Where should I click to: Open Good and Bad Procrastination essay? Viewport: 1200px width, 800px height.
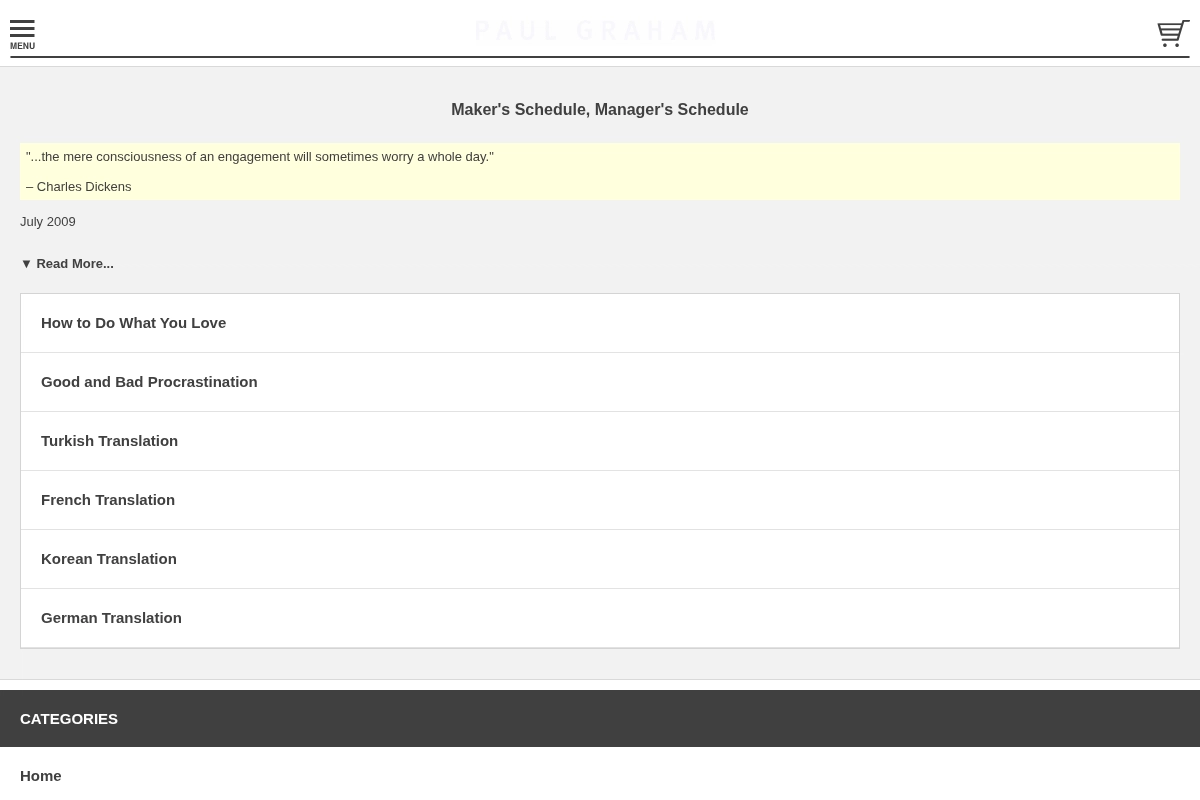coord(600,382)
